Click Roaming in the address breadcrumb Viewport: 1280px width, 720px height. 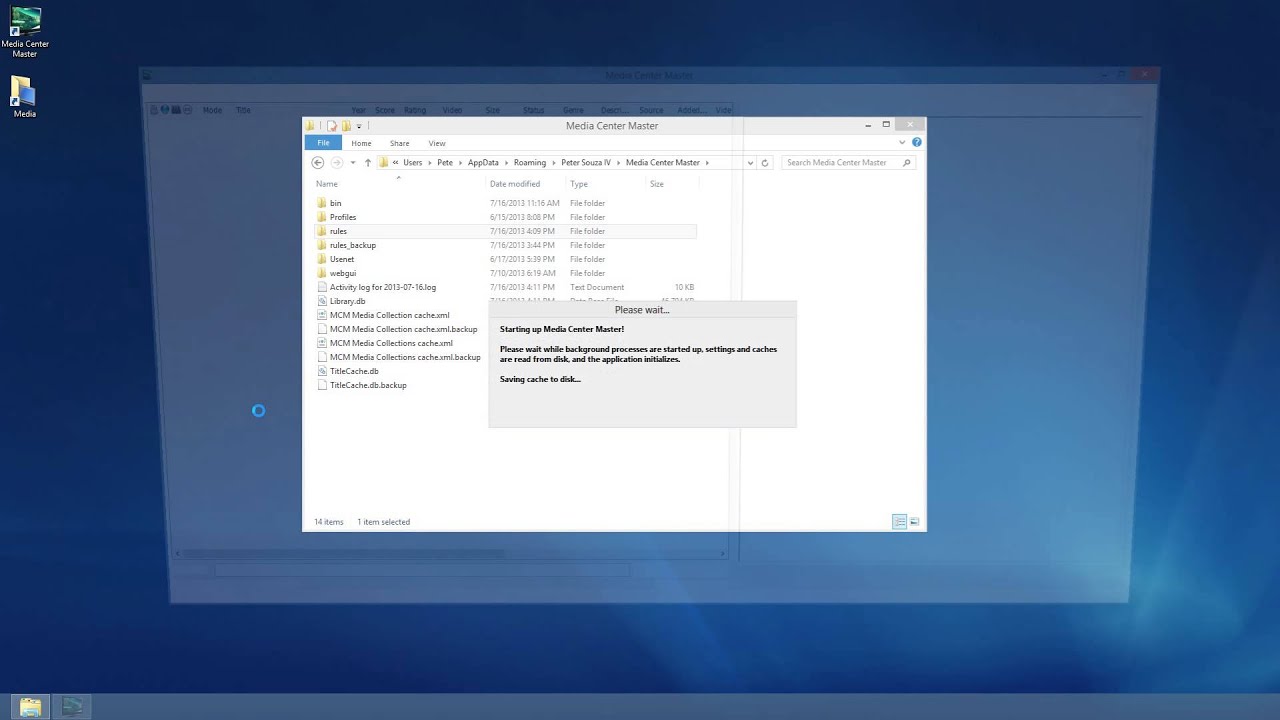[x=530, y=162]
